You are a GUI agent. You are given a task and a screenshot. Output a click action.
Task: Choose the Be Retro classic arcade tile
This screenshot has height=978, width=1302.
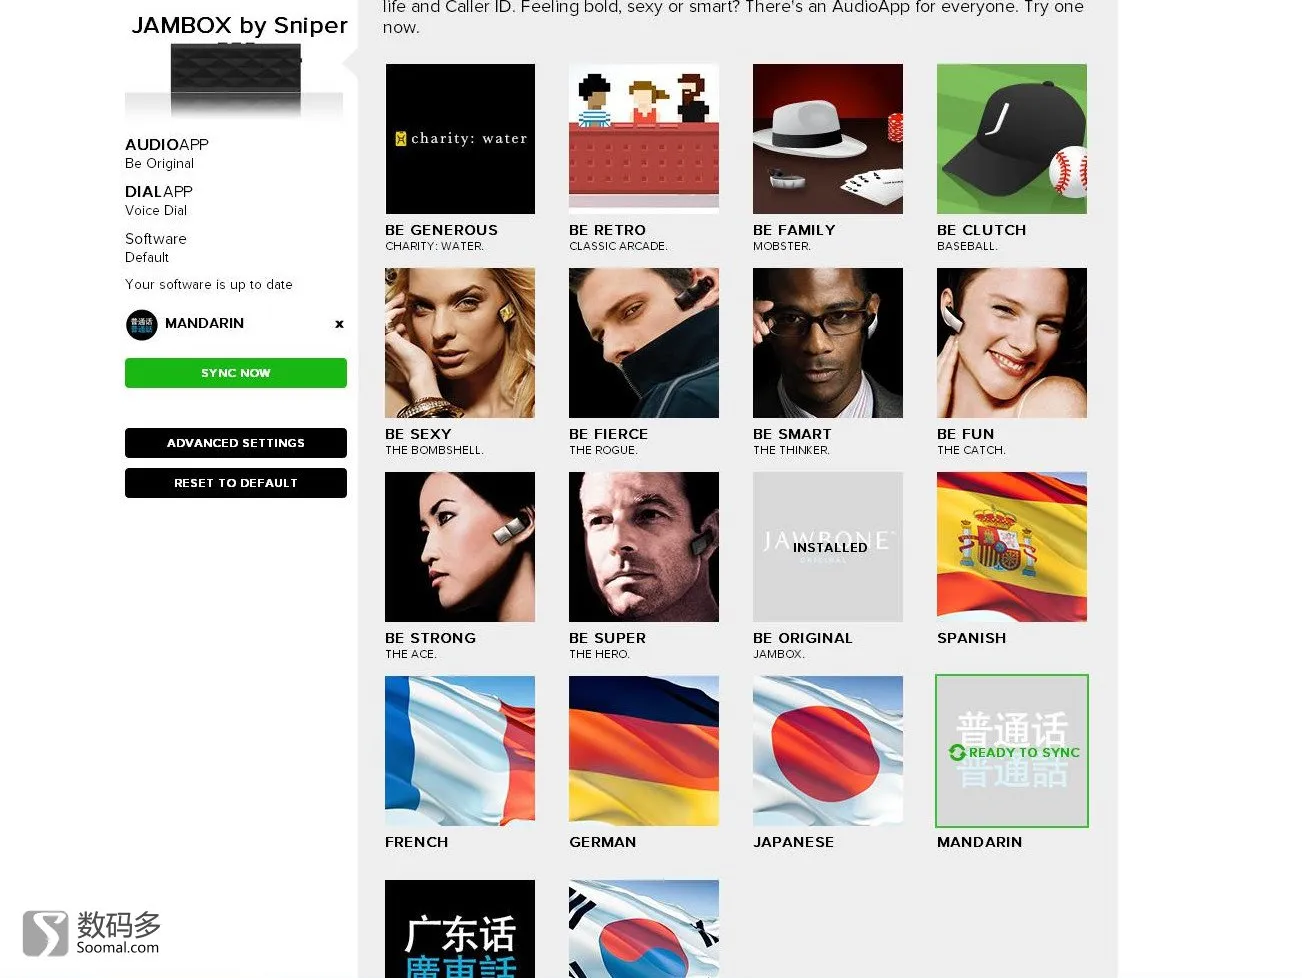tap(644, 139)
